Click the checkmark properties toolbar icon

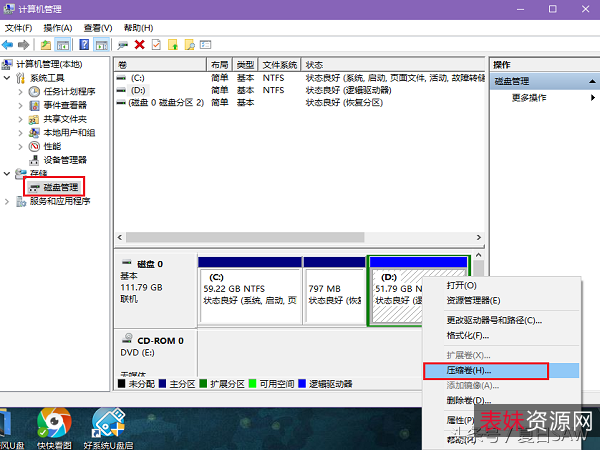(156, 45)
